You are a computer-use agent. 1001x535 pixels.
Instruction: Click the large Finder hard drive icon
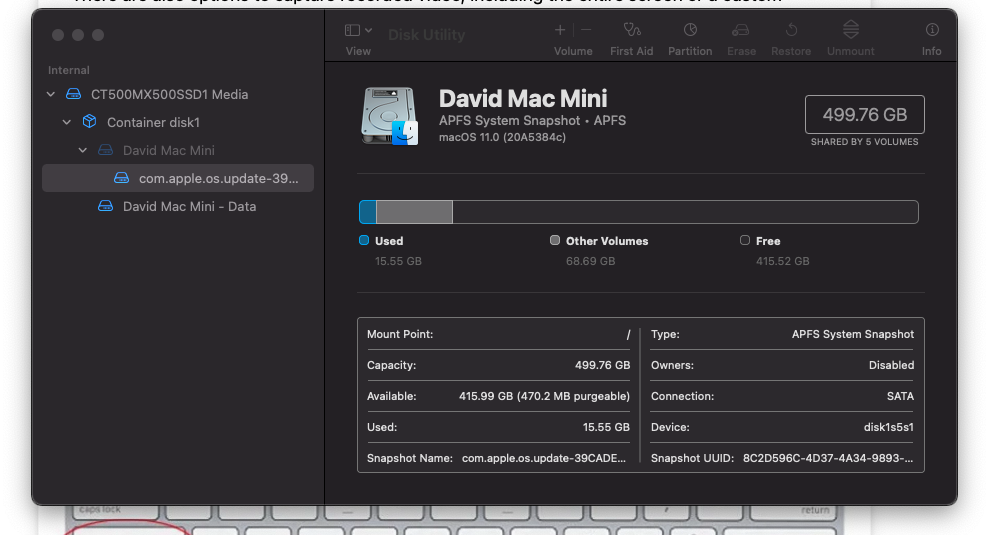click(x=389, y=116)
